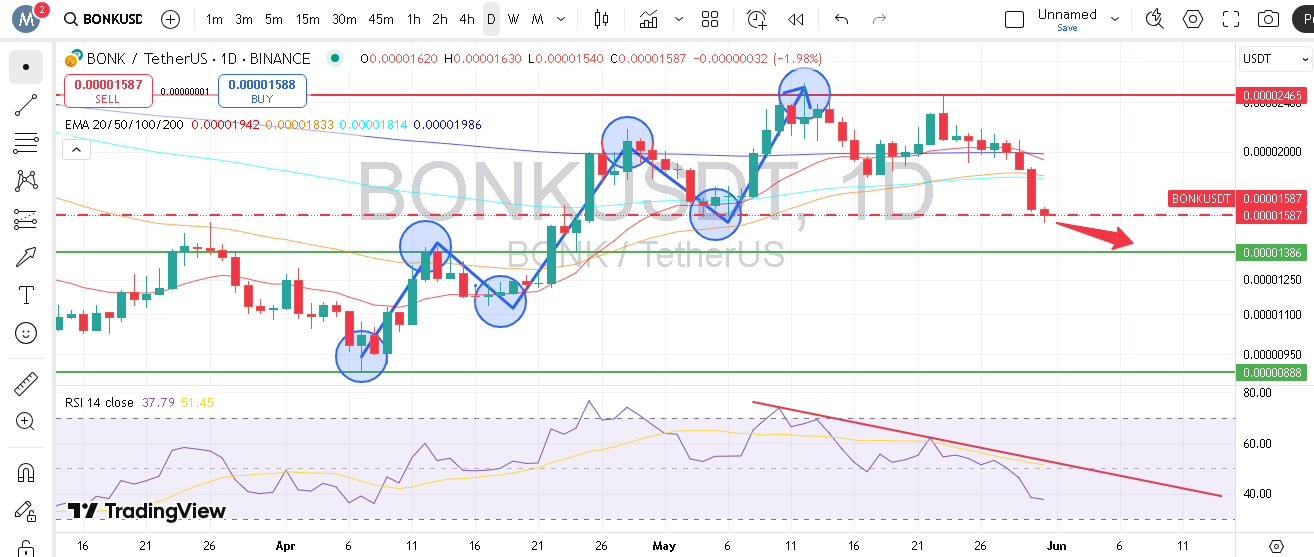Collapse the indicator legend chevron
The width and height of the screenshot is (1314, 557).
(x=76, y=150)
